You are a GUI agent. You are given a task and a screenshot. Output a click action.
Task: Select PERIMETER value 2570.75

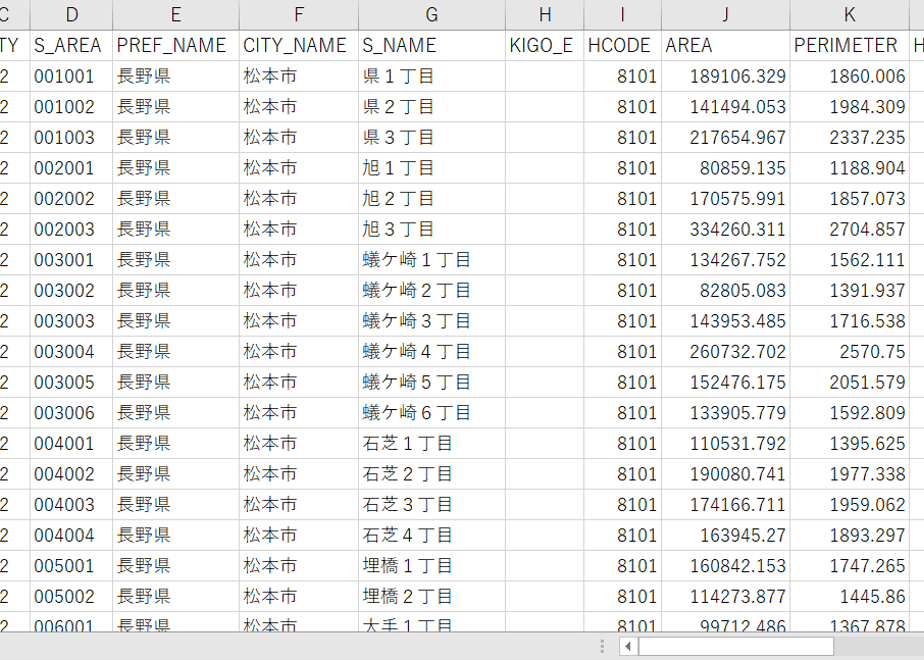tap(850, 352)
